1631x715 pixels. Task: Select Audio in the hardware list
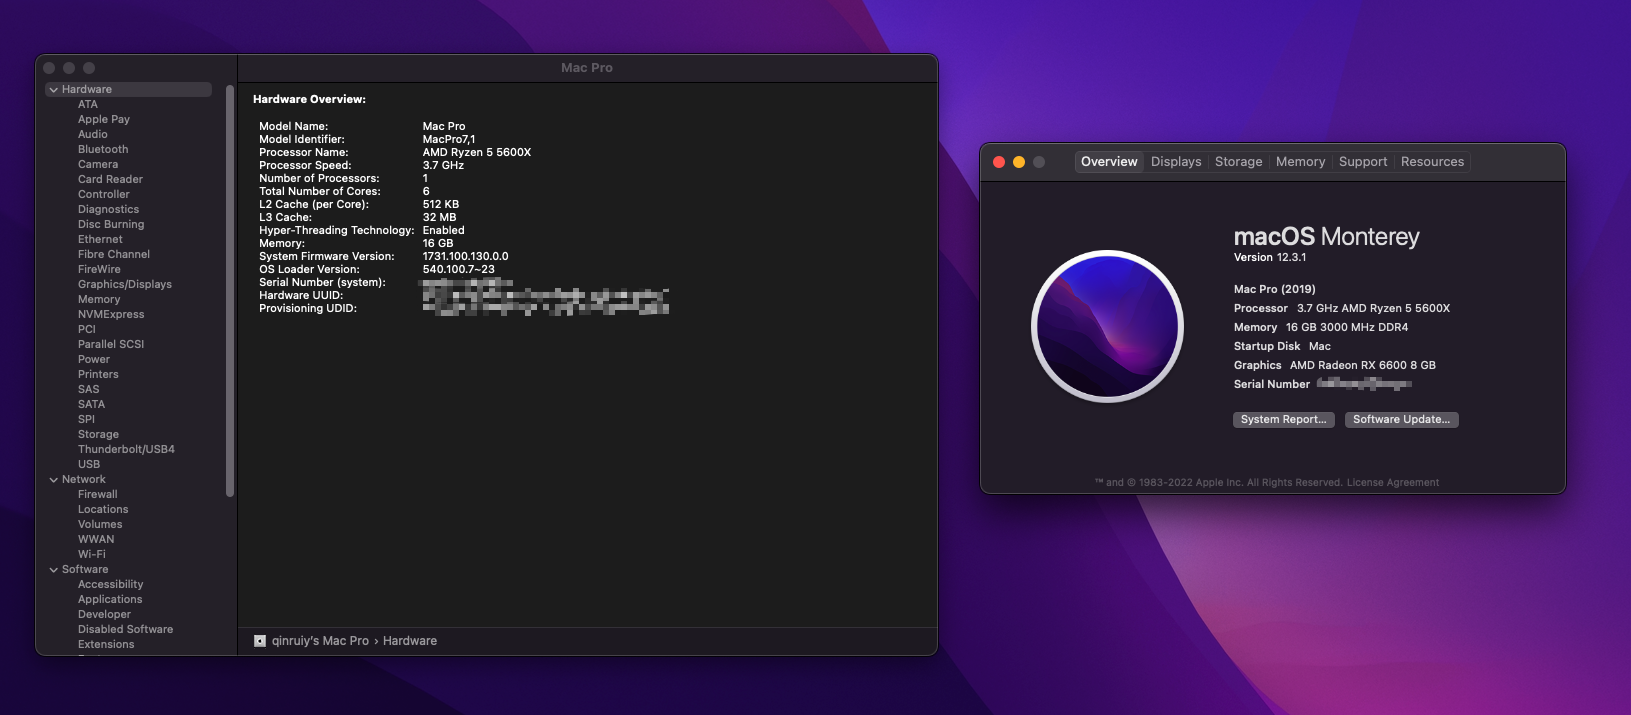coord(93,135)
